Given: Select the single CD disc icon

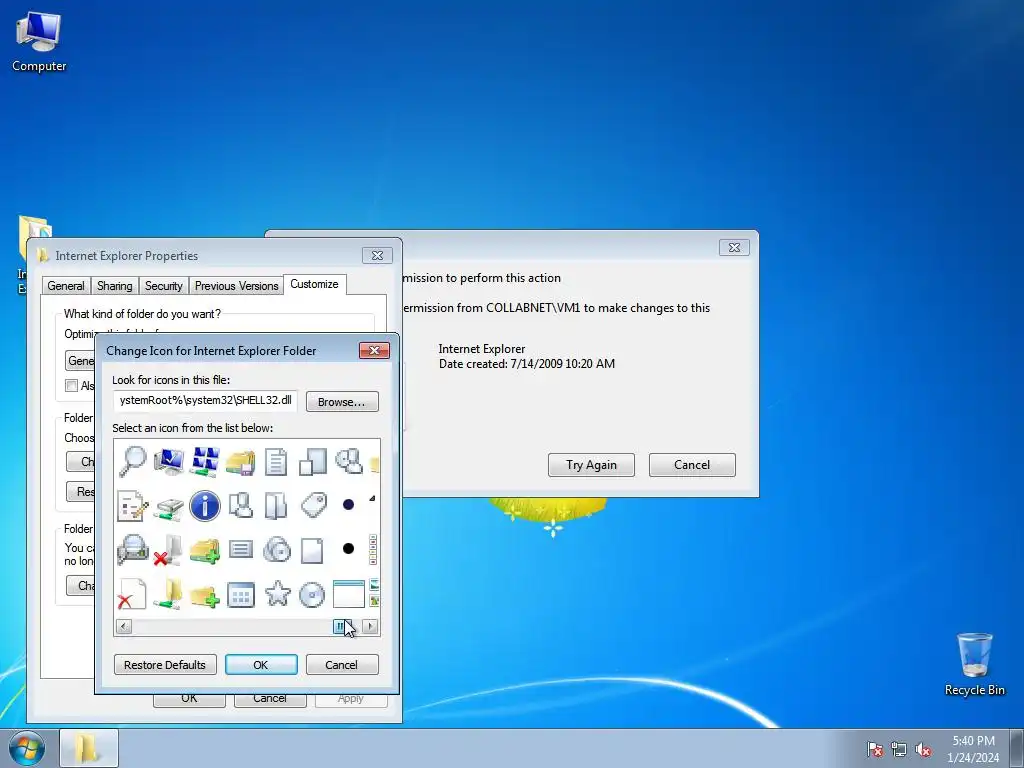Looking at the screenshot, I should click(312, 595).
